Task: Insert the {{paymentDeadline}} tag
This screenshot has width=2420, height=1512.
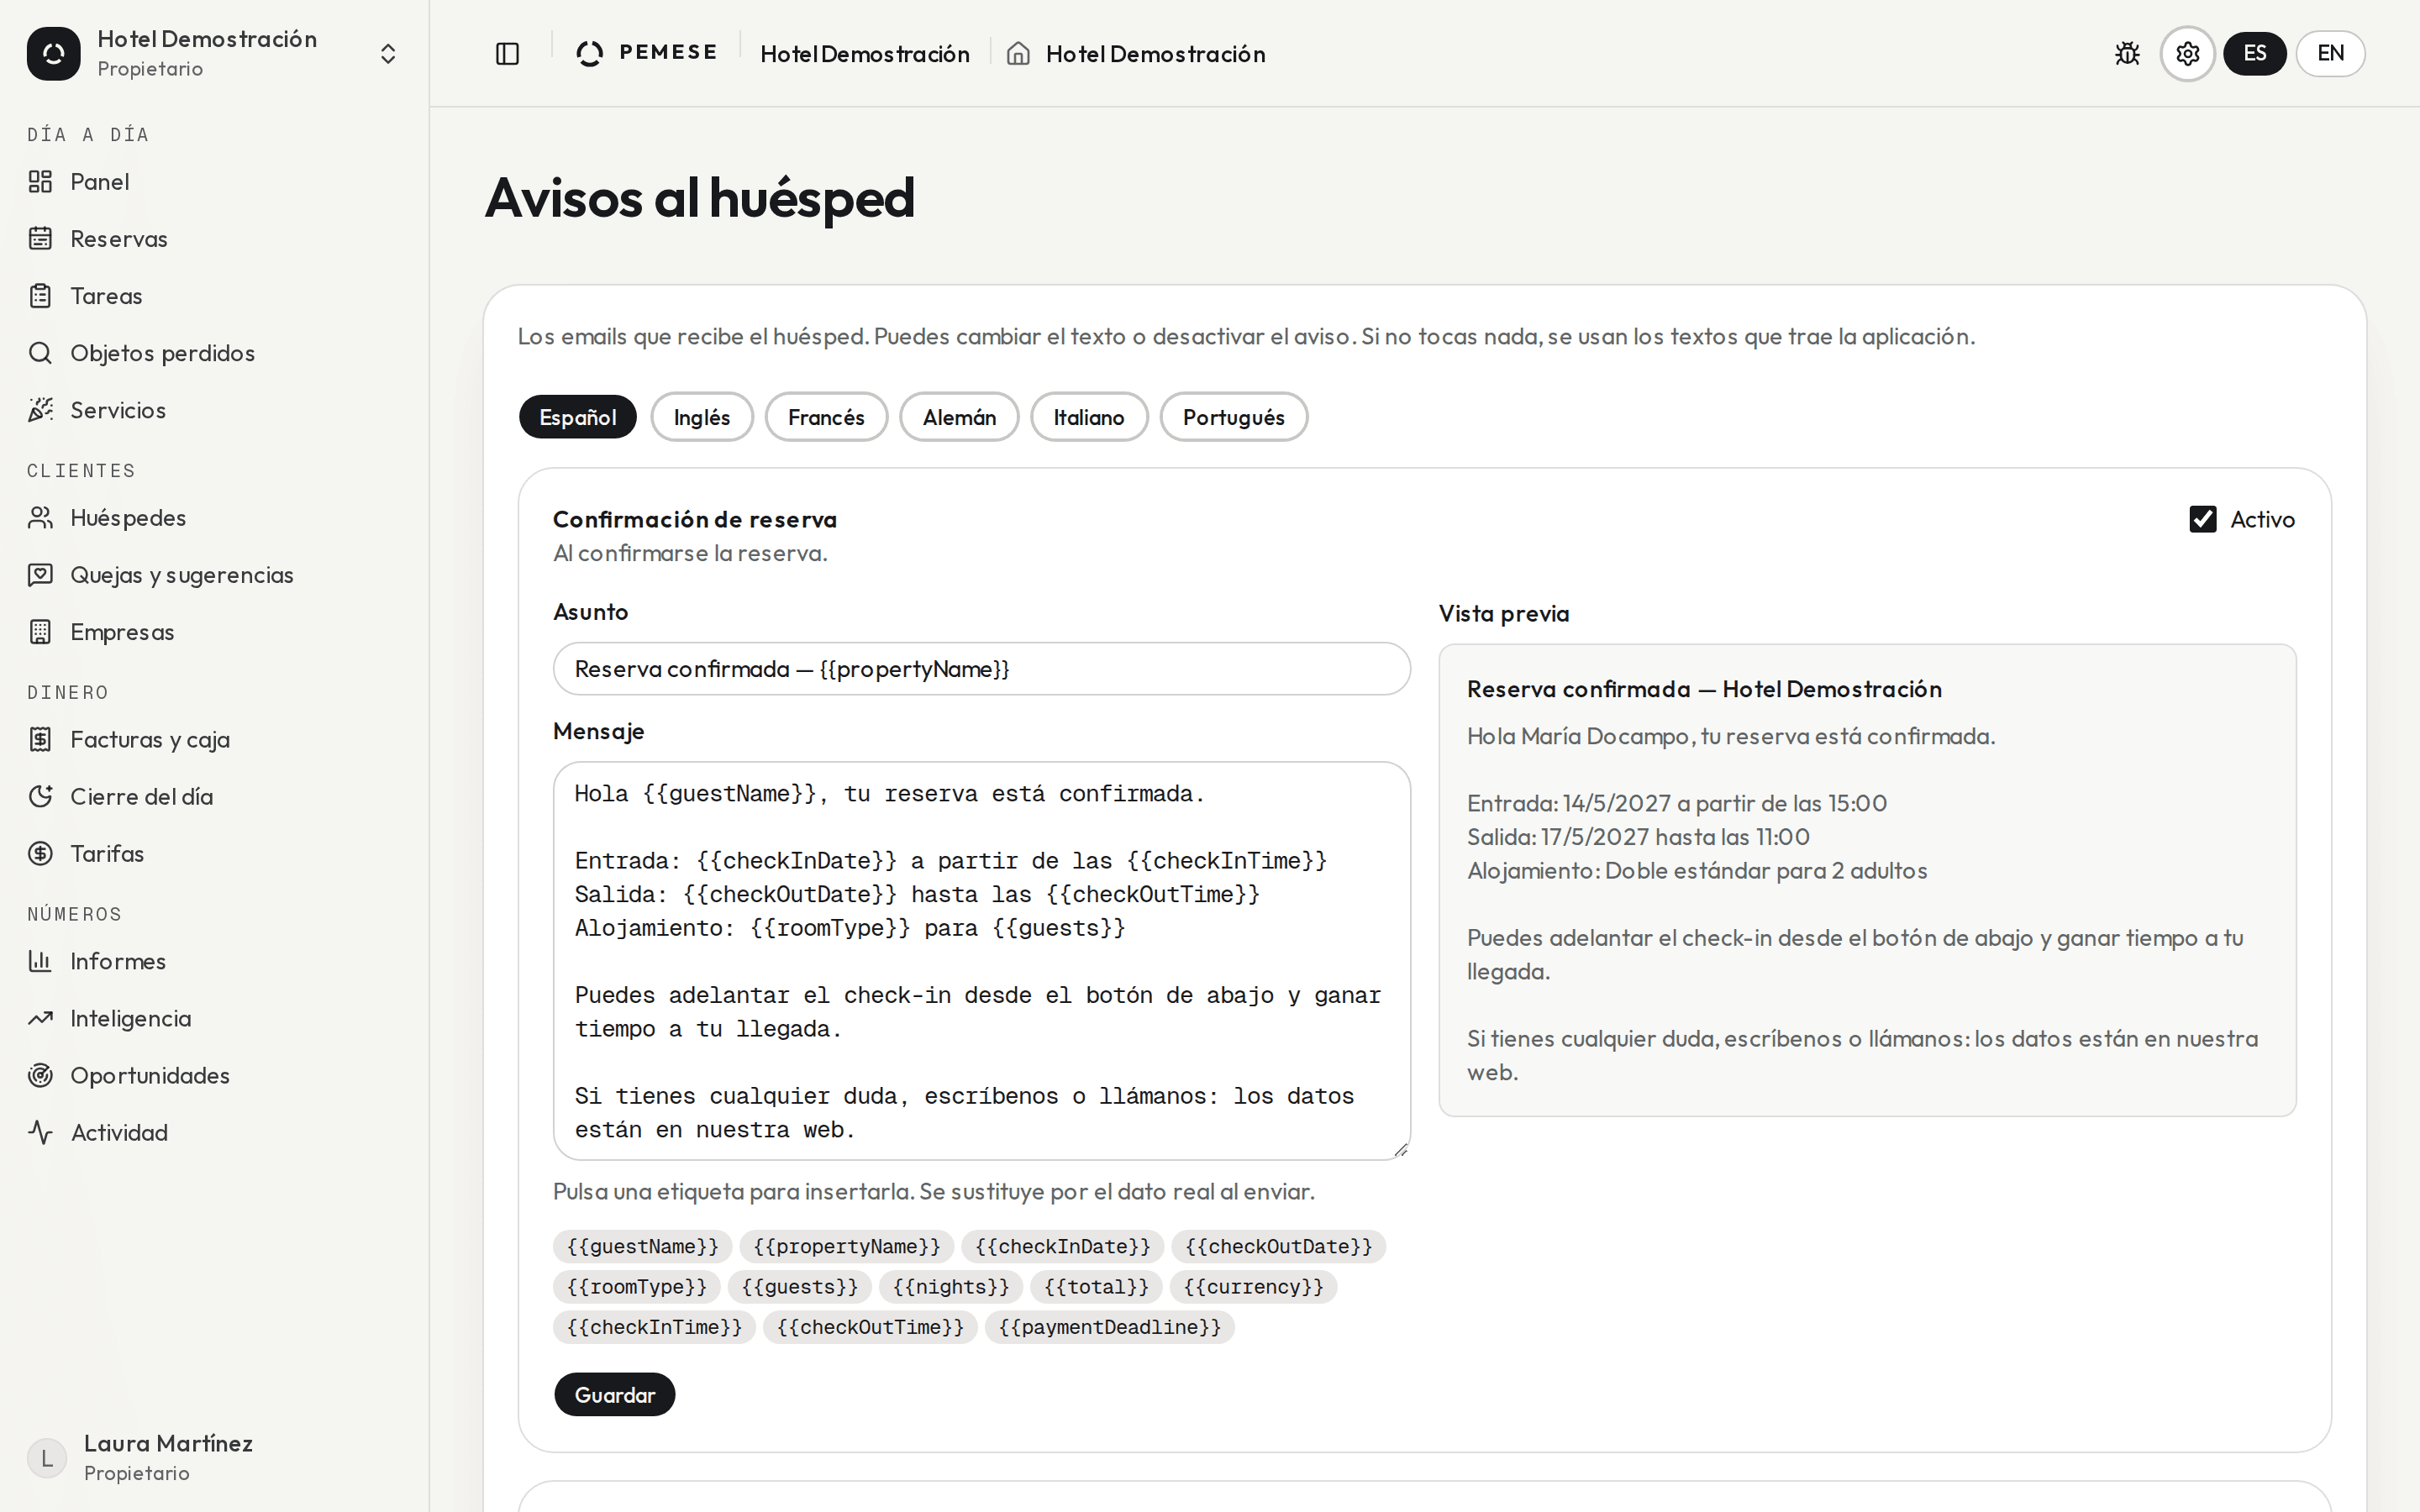Action: pos(1110,1327)
